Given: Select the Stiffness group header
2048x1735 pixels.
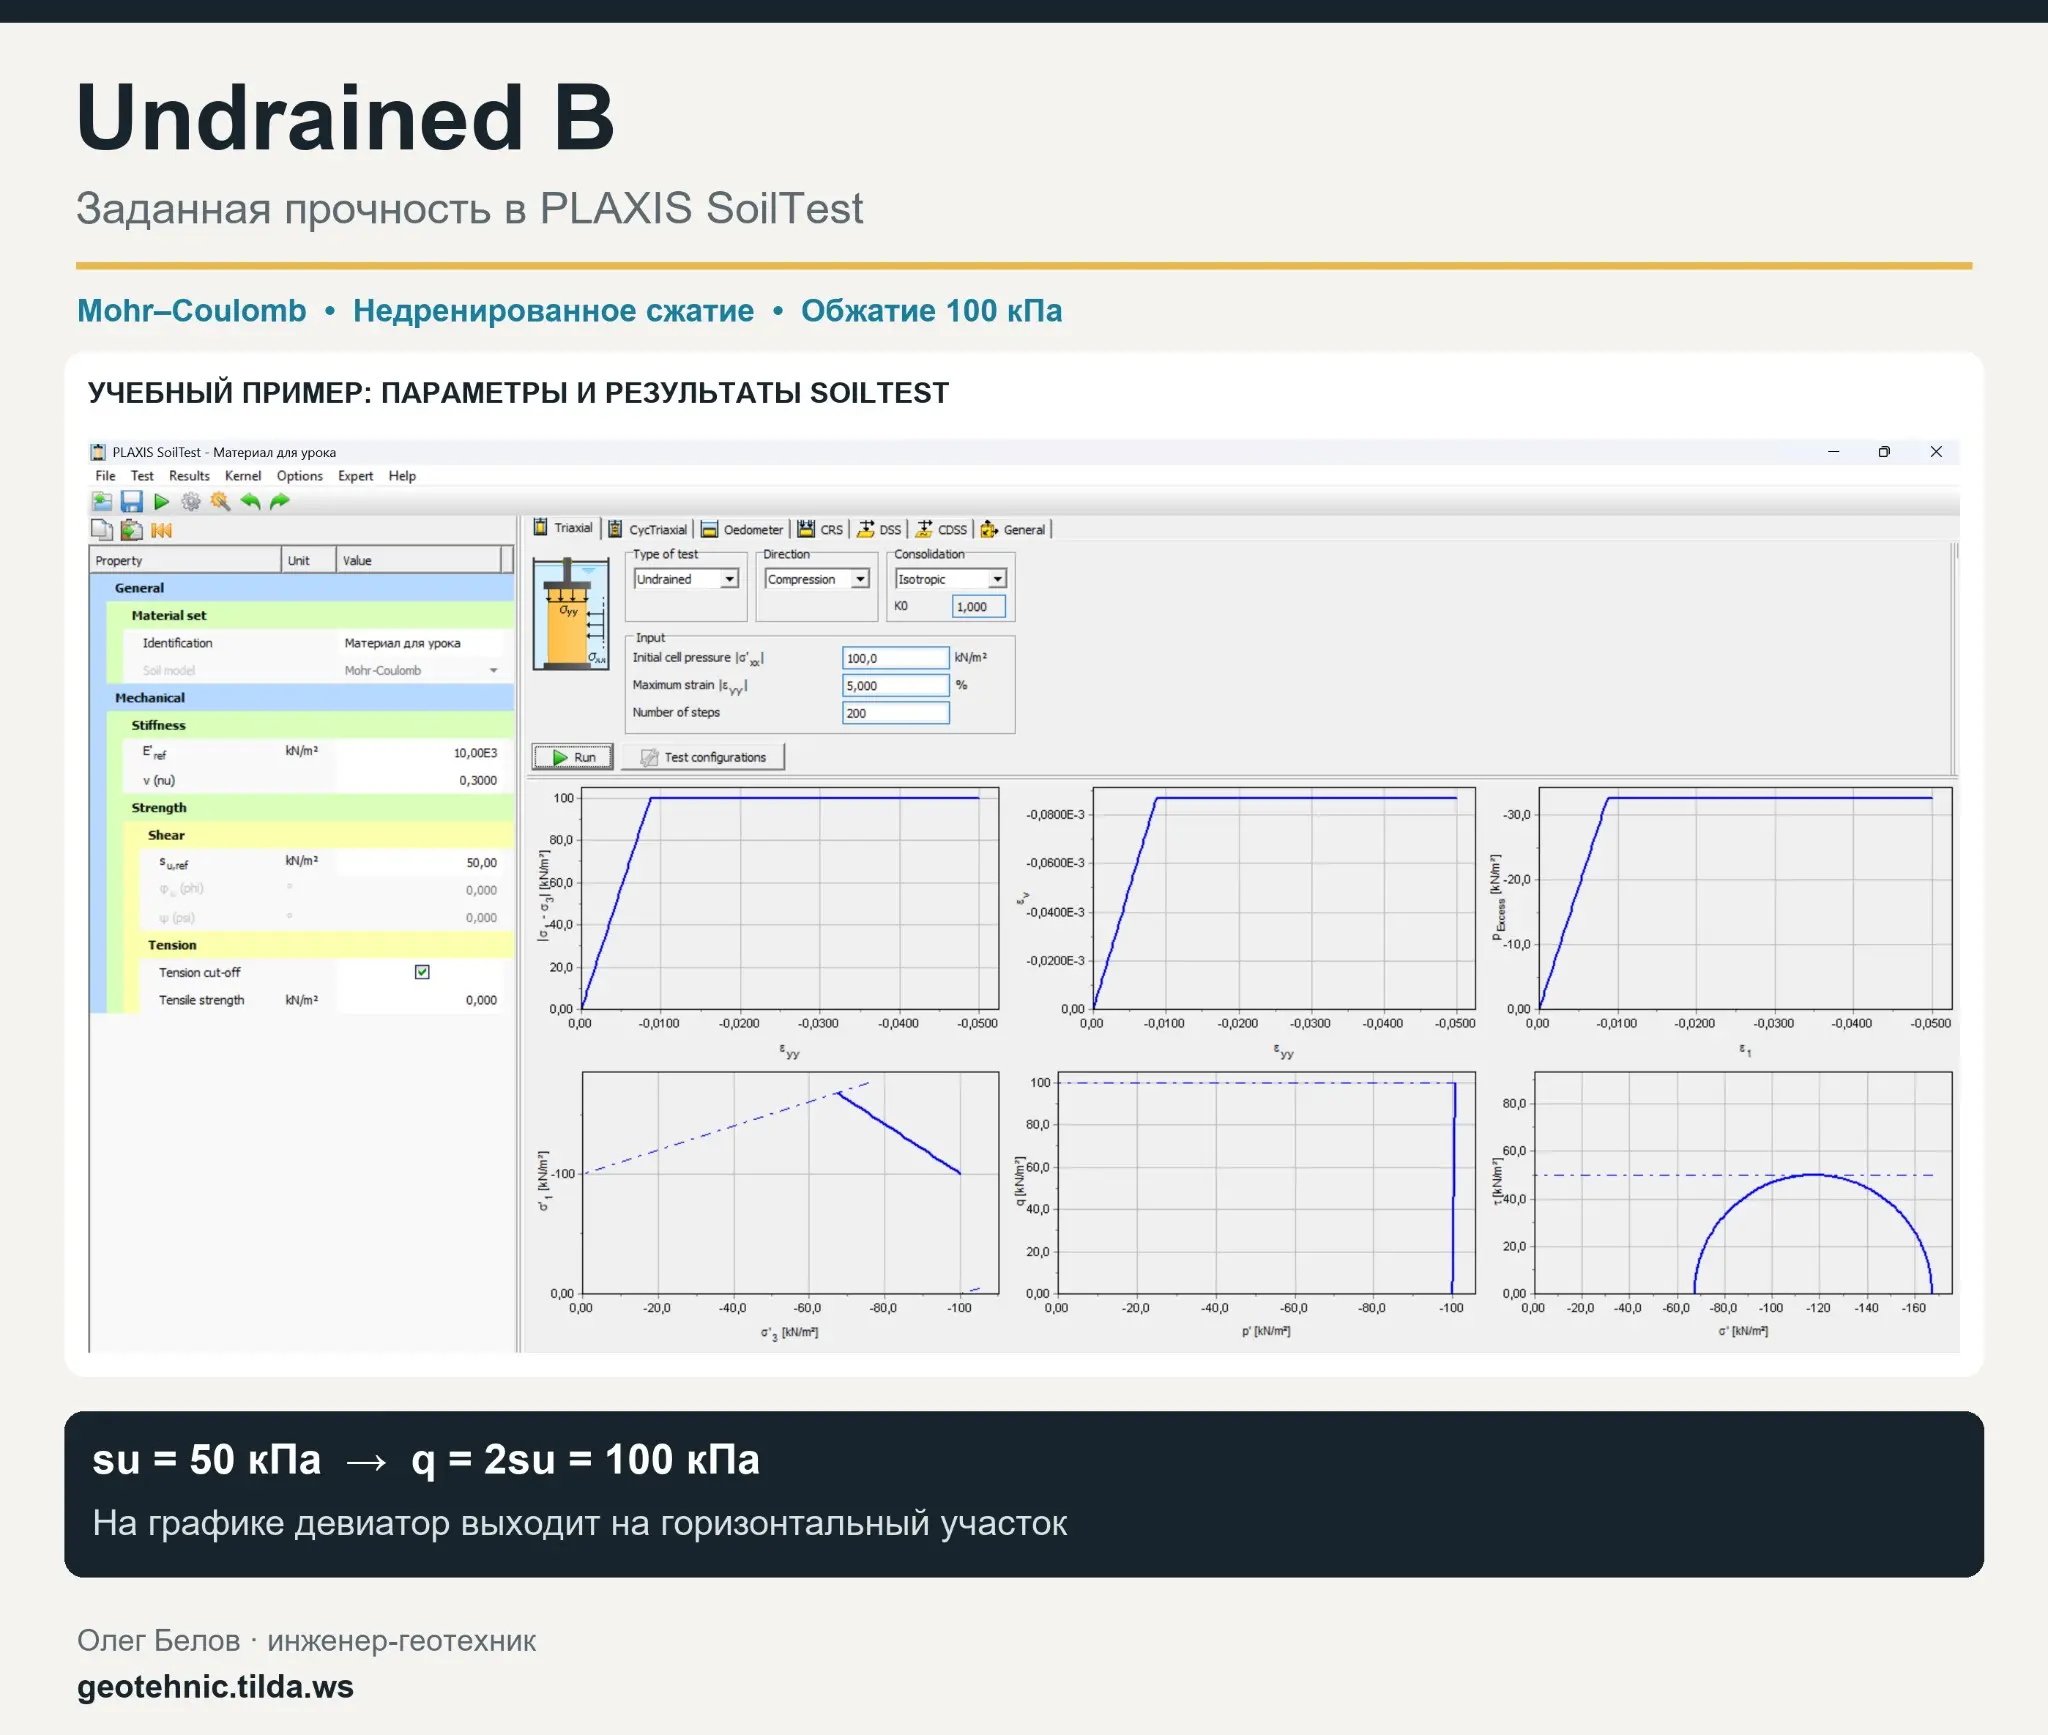Looking at the screenshot, I should click(x=311, y=725).
